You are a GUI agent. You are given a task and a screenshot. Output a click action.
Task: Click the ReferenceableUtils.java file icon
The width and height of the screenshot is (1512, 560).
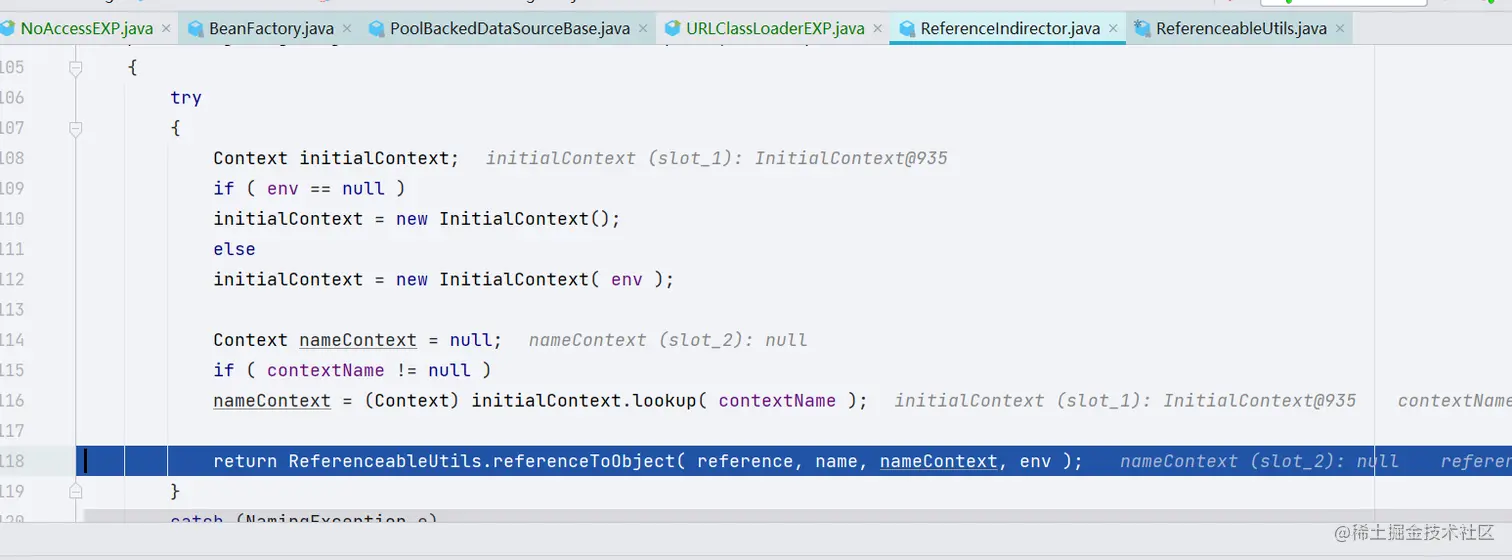(1142, 28)
